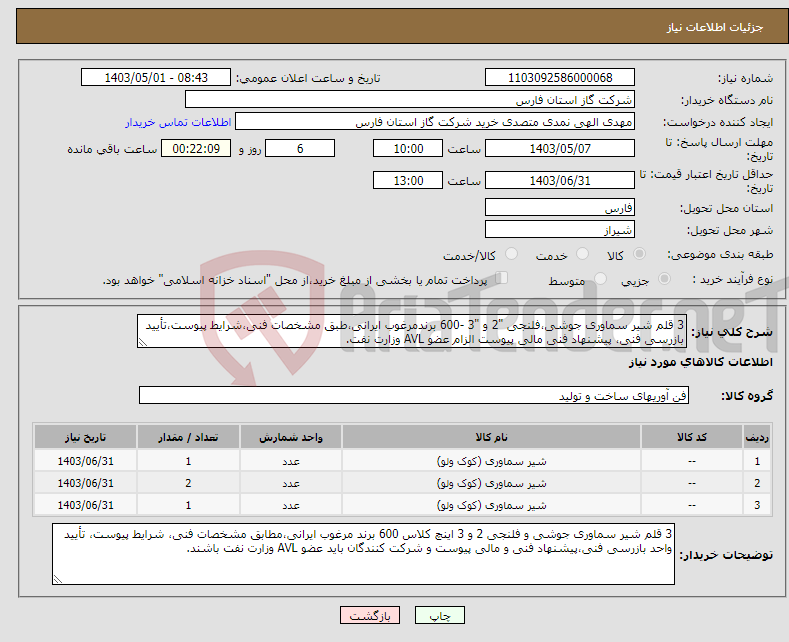Click the remaining time 00:22:09 field
This screenshot has width=789, height=642.
click(196, 148)
